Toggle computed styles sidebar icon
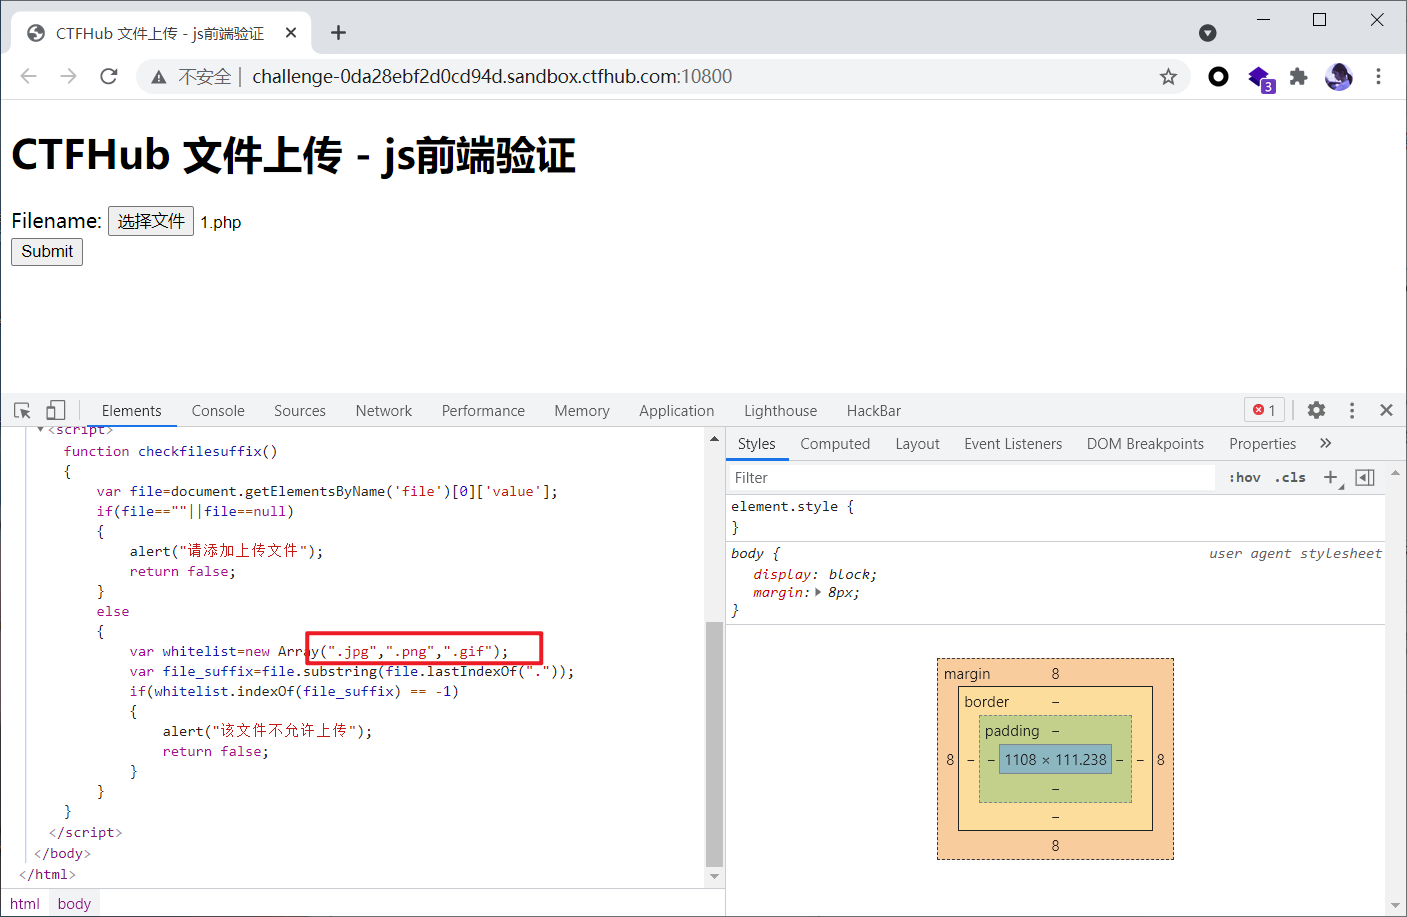 1365,478
